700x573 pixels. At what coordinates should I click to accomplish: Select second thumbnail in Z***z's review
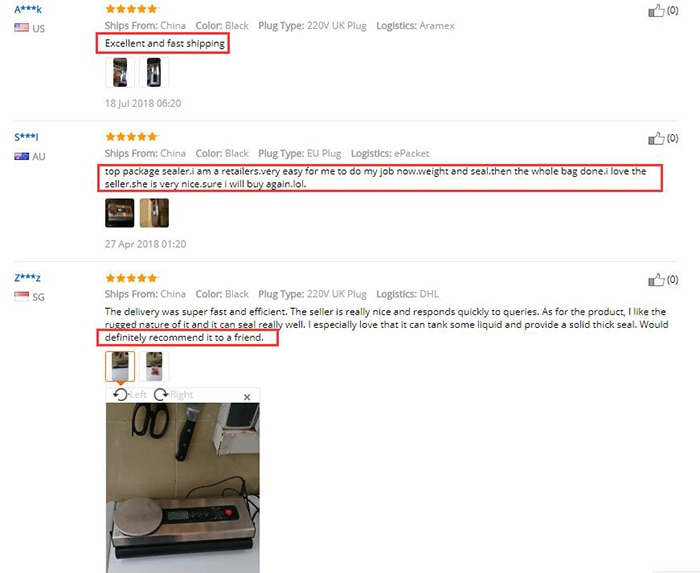(x=154, y=366)
